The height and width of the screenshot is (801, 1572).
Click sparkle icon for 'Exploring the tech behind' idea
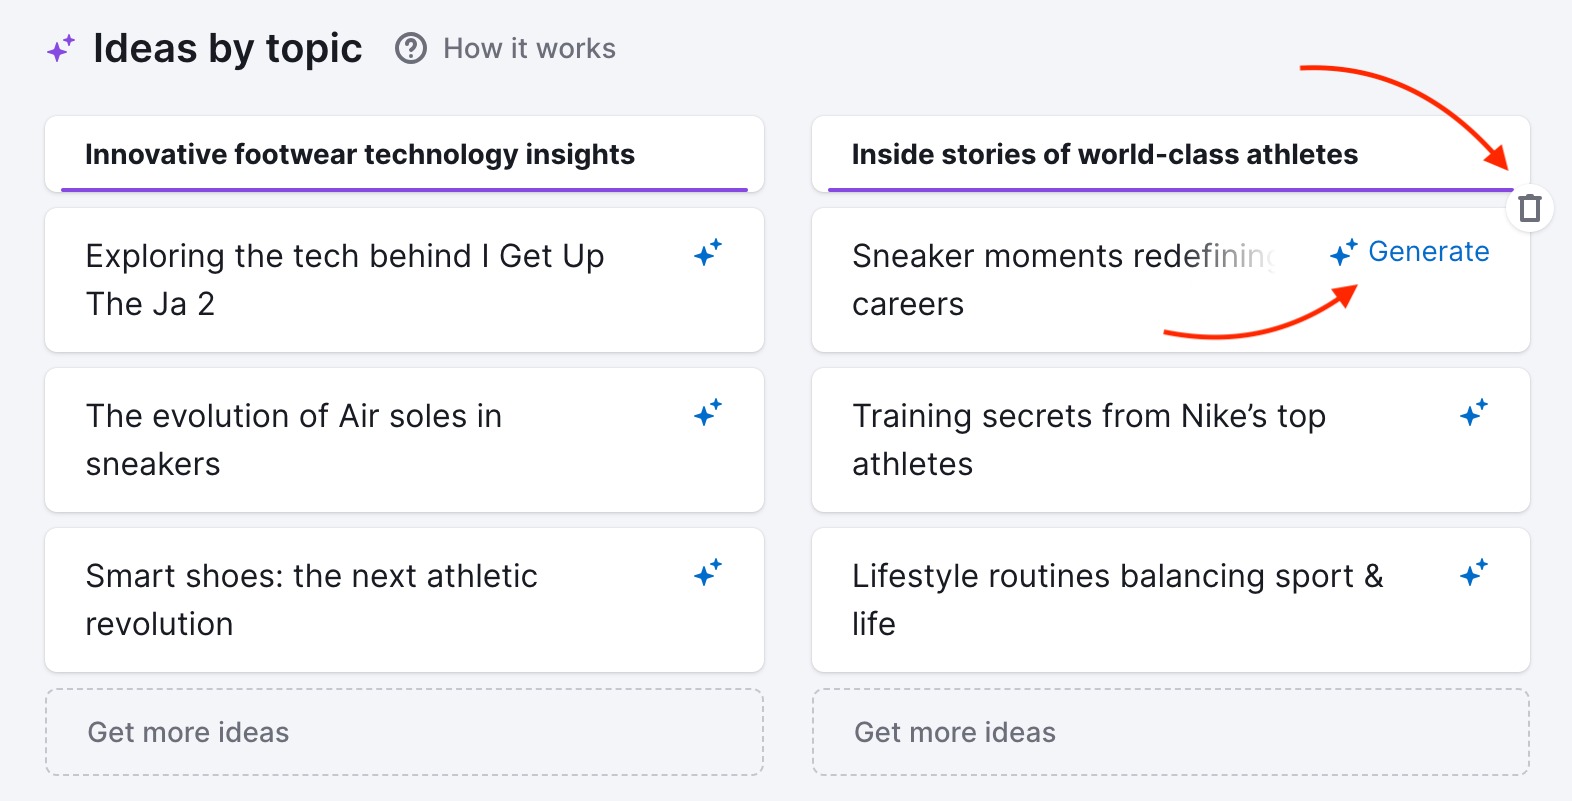708,253
